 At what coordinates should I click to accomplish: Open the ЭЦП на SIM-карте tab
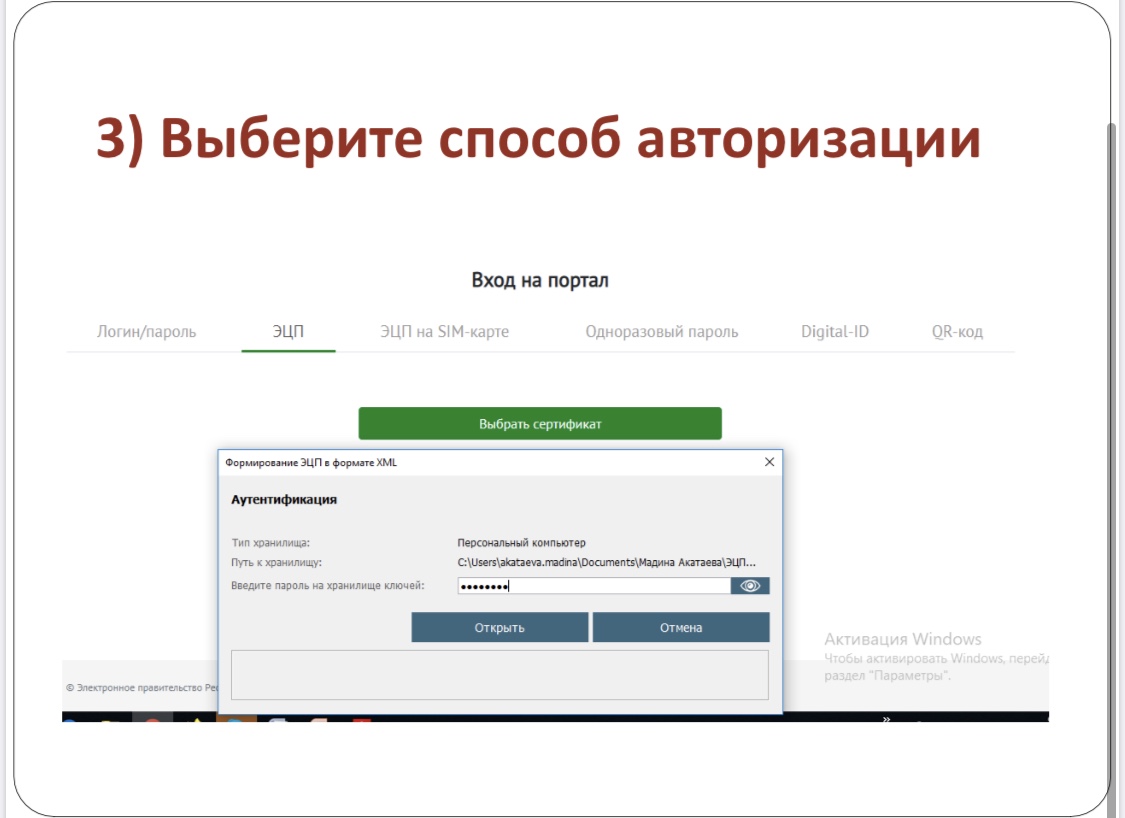click(x=444, y=332)
